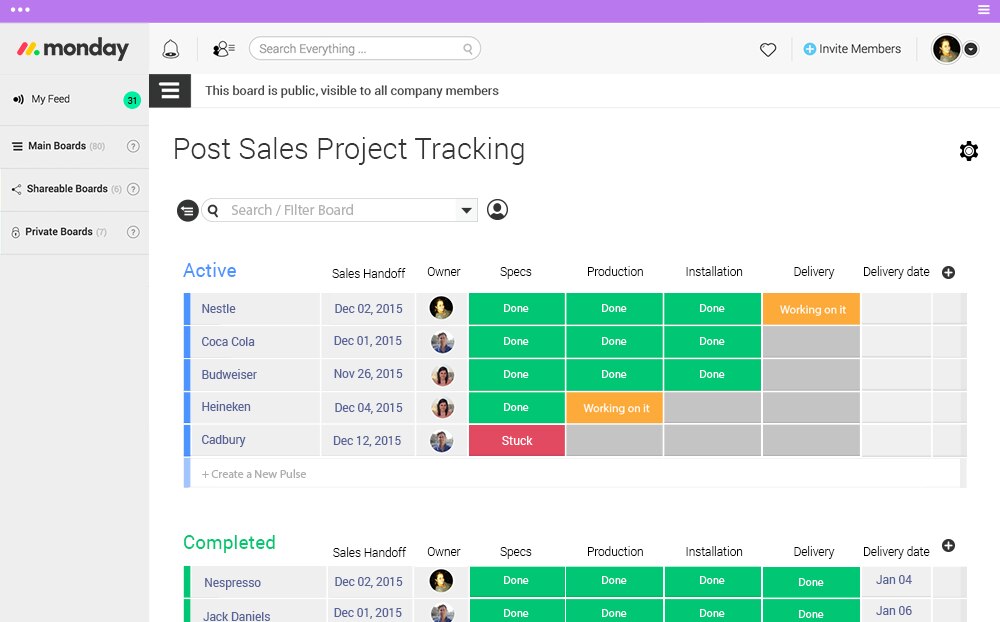The width and height of the screenshot is (1000, 622).
Task: Click Create a New Pulse
Action: [254, 474]
